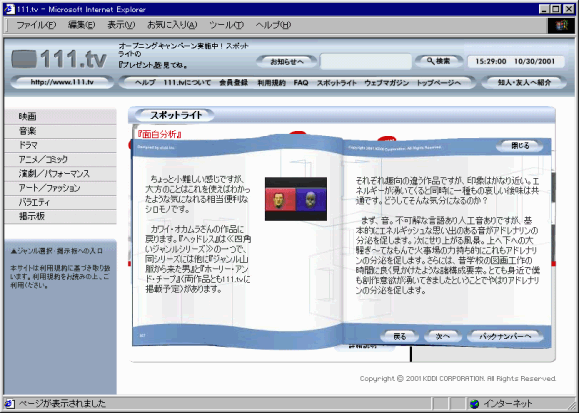Click the search text field
Viewport: 579px width, 413px height.
[x=366, y=62]
